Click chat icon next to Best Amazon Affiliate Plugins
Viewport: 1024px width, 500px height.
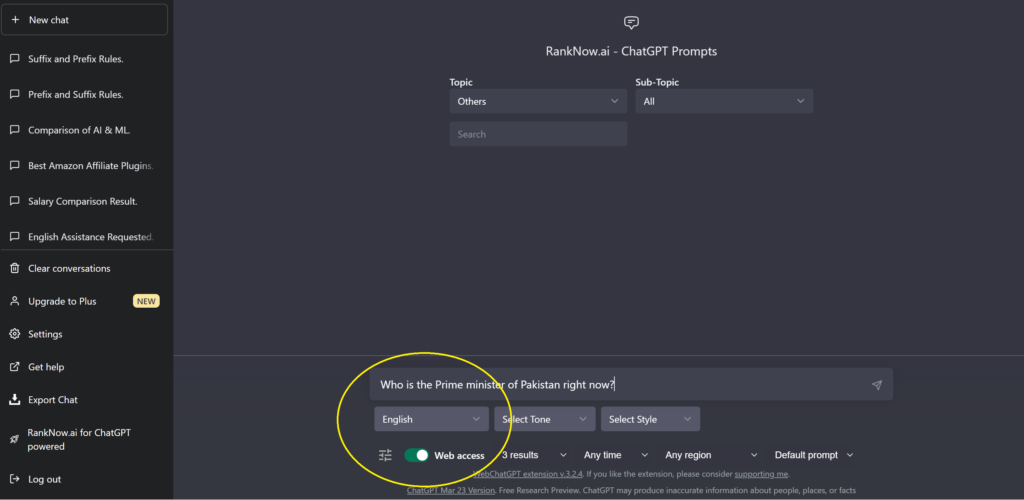pyautogui.click(x=14, y=166)
